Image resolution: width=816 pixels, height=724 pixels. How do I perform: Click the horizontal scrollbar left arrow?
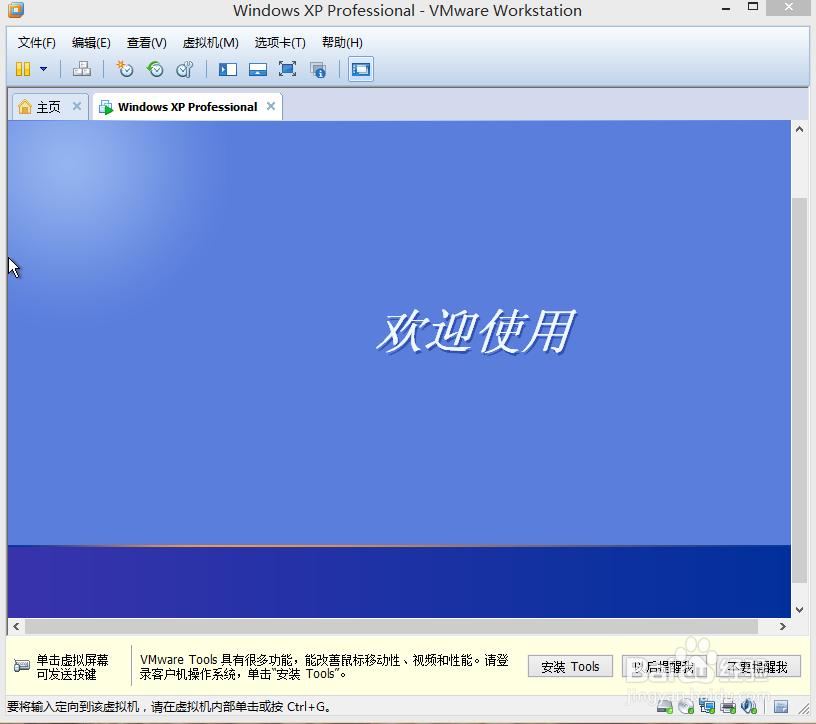point(16,626)
